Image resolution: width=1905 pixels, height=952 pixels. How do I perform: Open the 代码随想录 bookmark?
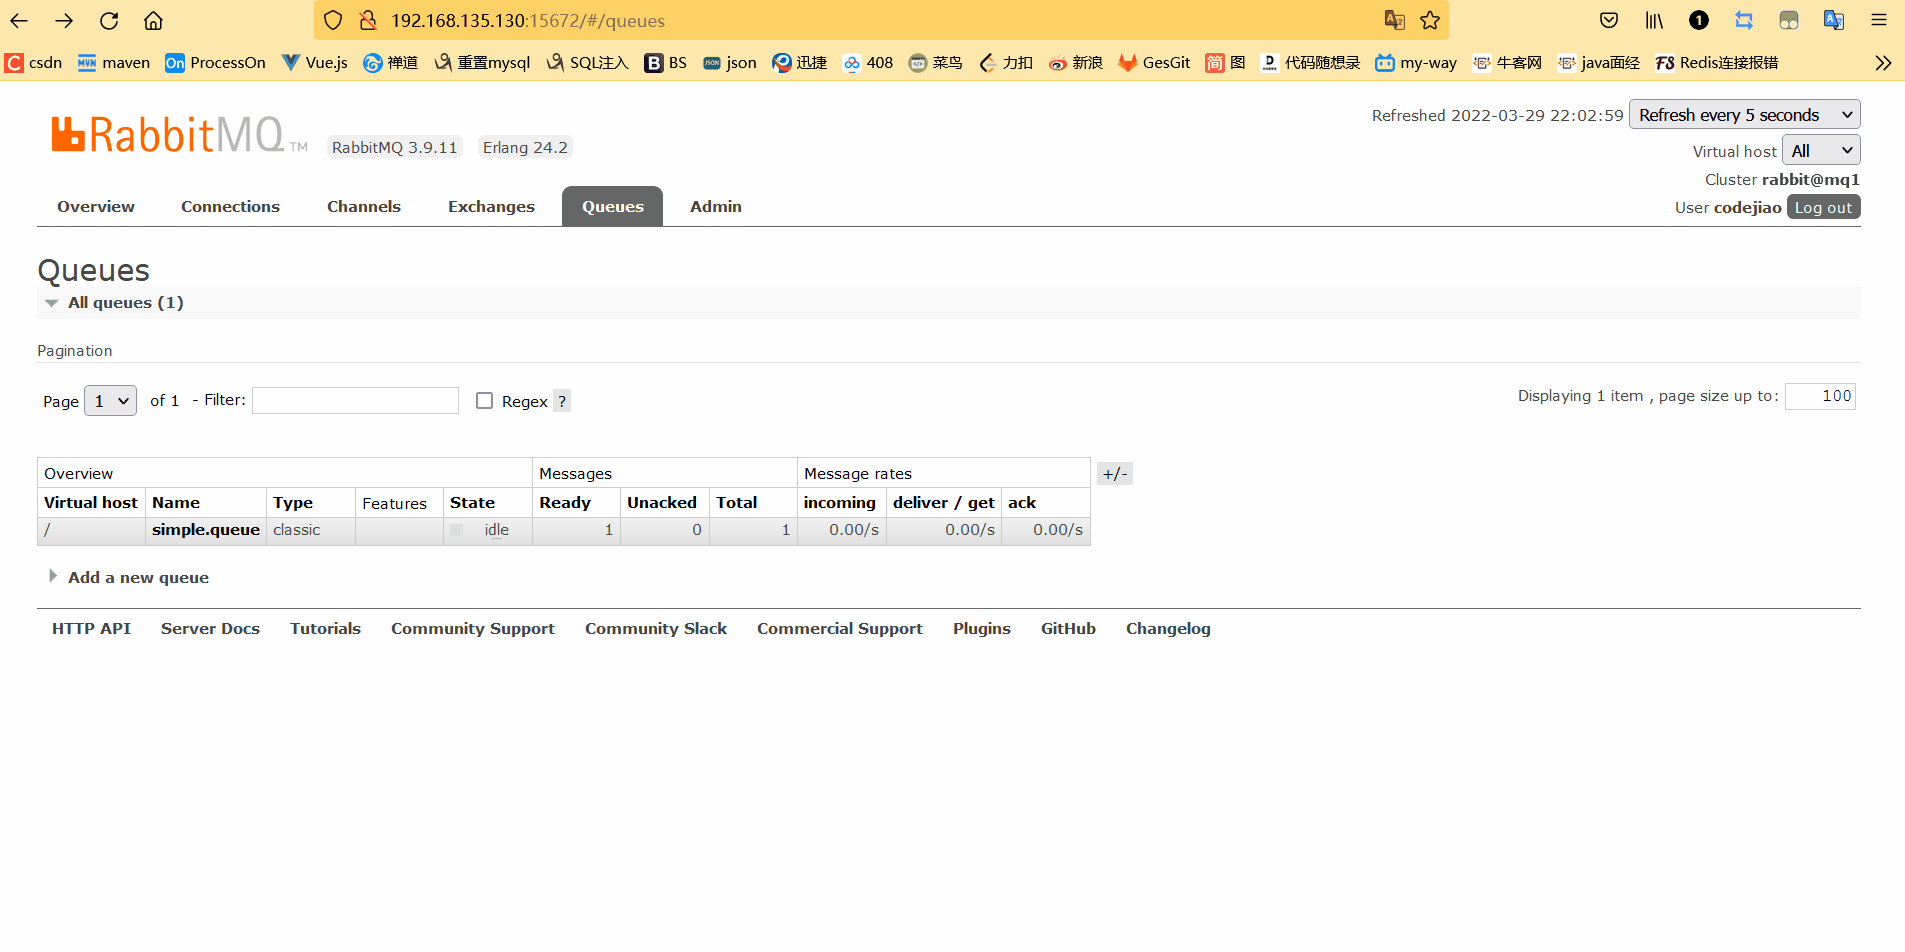[1311, 63]
